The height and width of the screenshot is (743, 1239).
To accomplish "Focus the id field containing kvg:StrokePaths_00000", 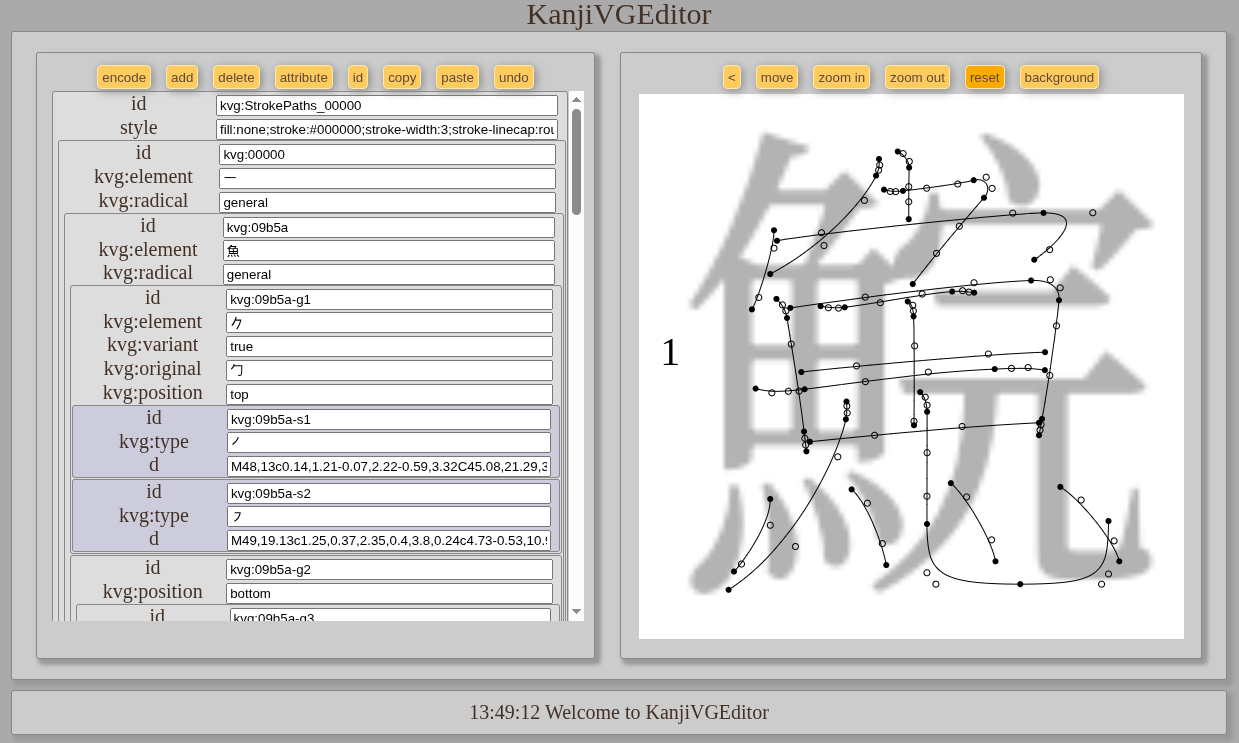I will pyautogui.click(x=387, y=105).
